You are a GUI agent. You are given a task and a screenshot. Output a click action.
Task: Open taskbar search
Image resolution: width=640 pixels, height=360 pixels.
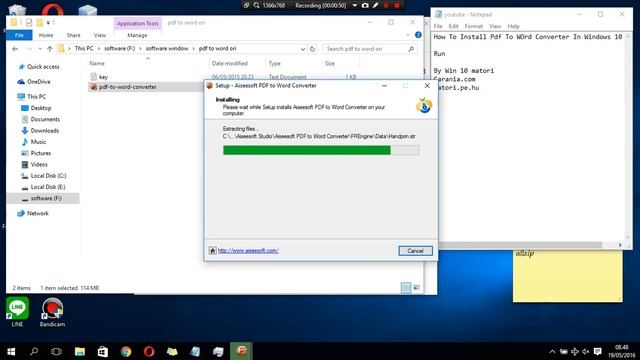[34, 351]
